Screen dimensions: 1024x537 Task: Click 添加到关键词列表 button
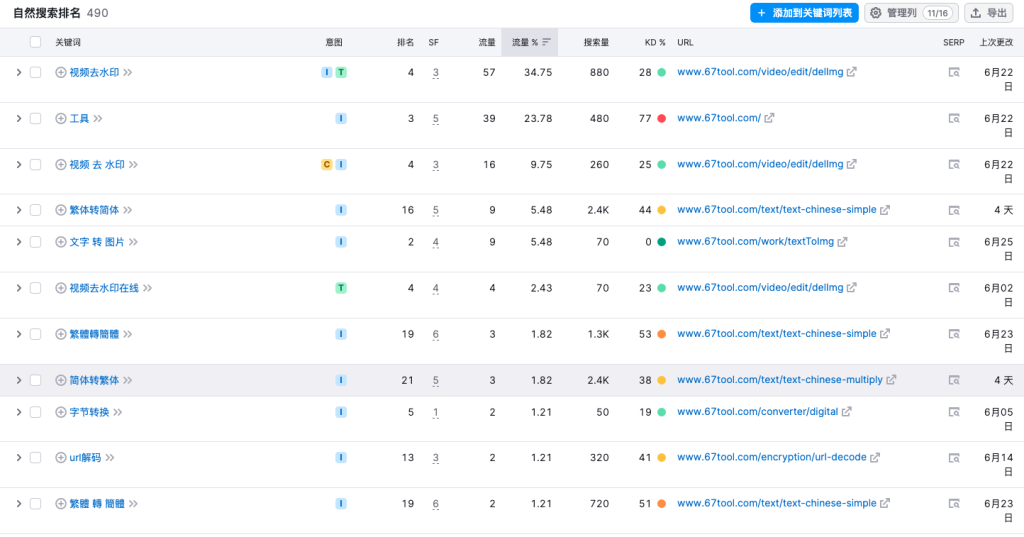click(804, 13)
